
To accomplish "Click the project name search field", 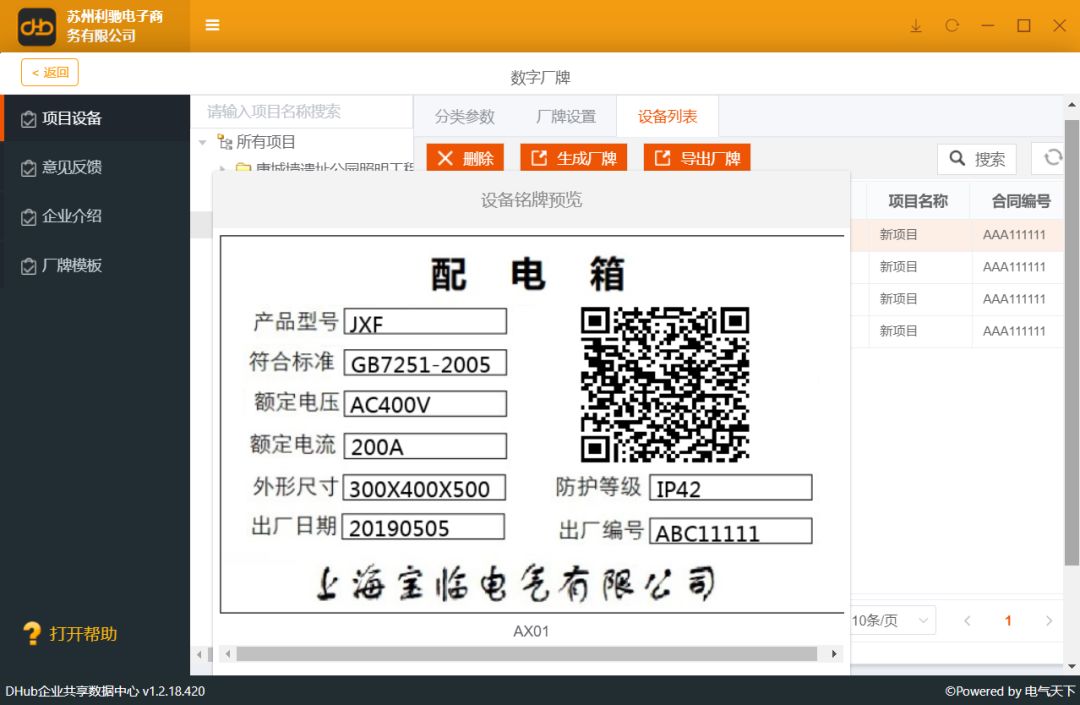I will coord(302,112).
